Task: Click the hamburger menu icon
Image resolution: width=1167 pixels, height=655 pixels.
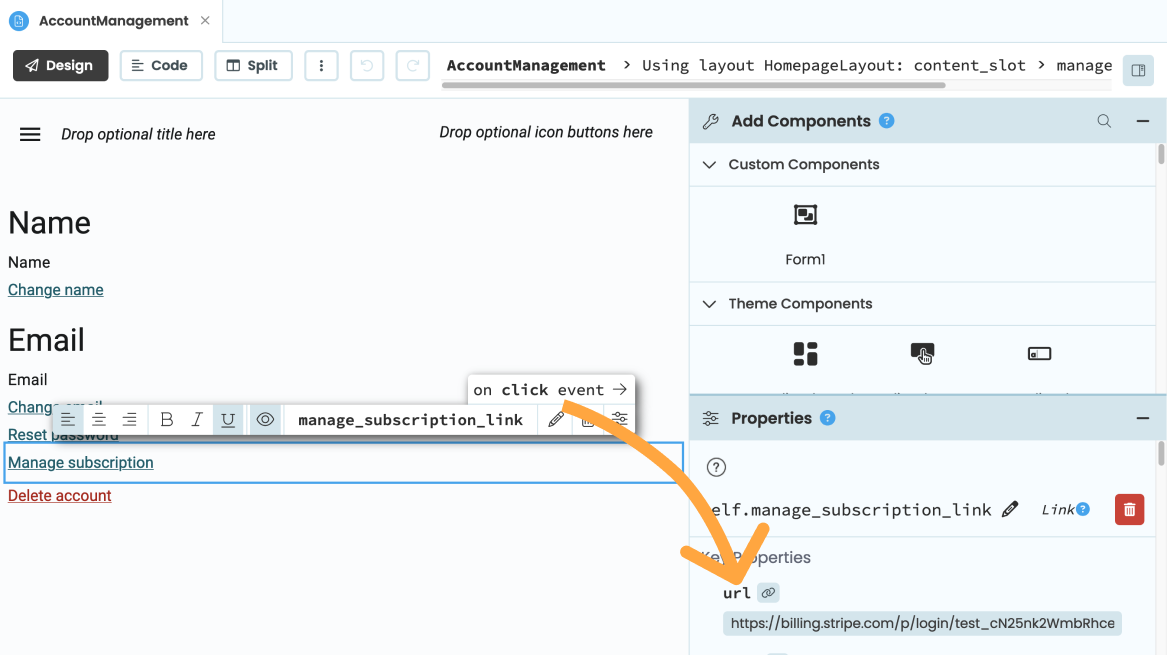Action: (x=30, y=135)
